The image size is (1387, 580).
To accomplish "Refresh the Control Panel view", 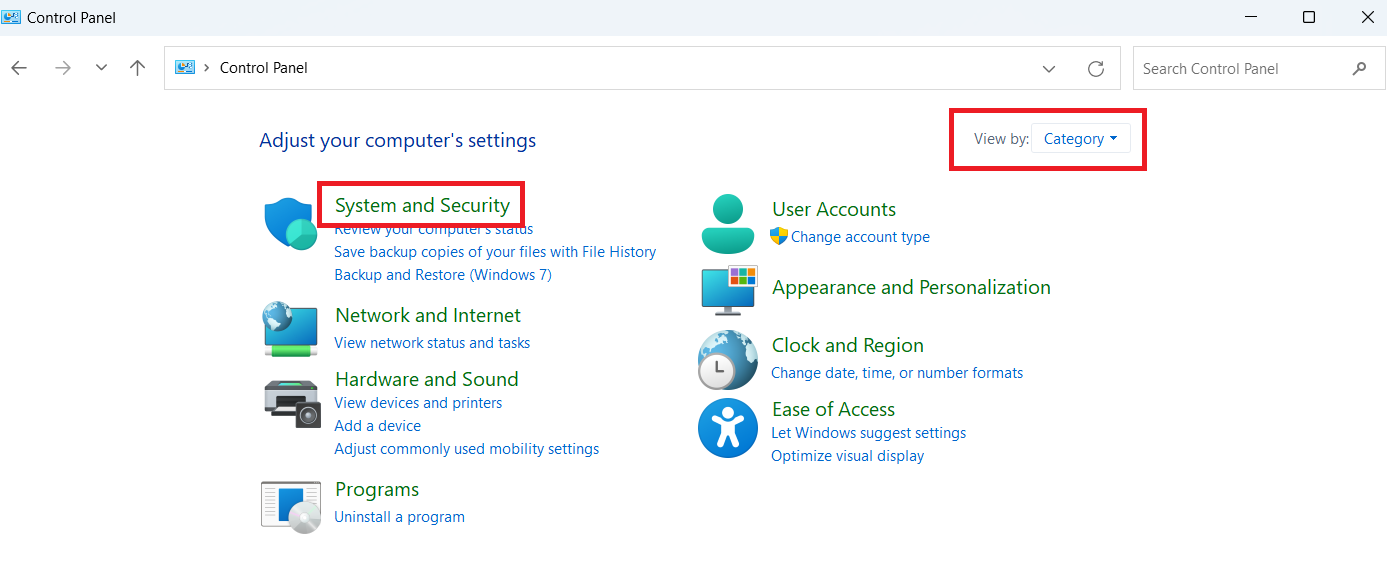I will [x=1096, y=69].
